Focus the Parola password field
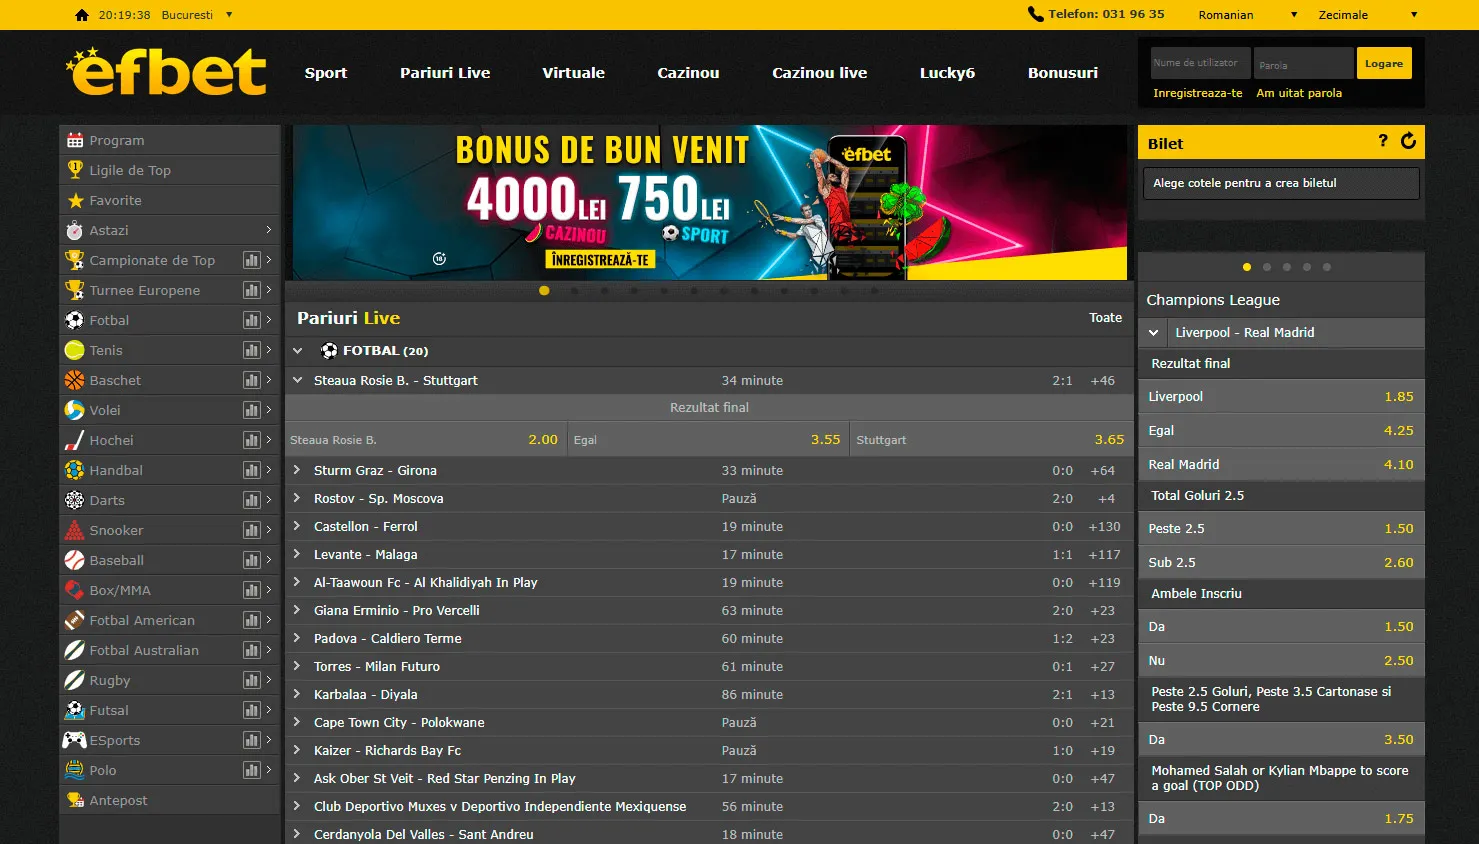This screenshot has width=1479, height=844. point(1304,63)
